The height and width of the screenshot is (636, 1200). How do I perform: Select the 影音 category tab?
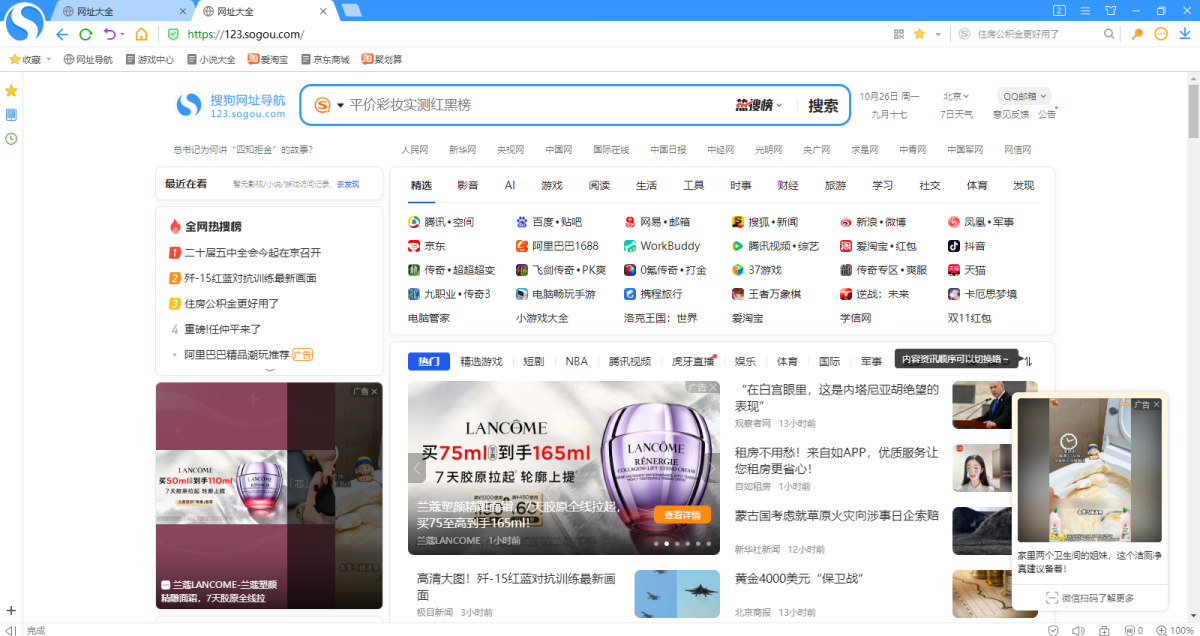pyautogui.click(x=468, y=185)
